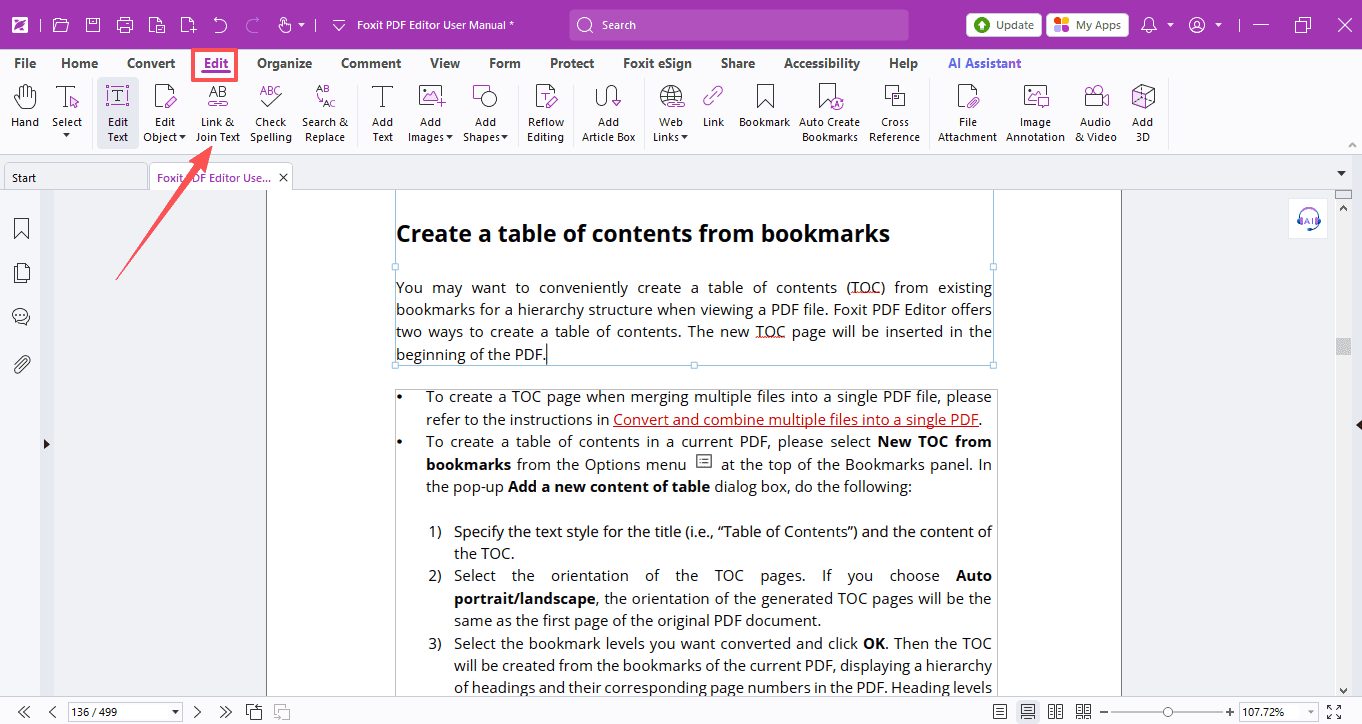Open the Select tool dropdown
Image resolution: width=1362 pixels, height=724 pixels.
pos(67,135)
